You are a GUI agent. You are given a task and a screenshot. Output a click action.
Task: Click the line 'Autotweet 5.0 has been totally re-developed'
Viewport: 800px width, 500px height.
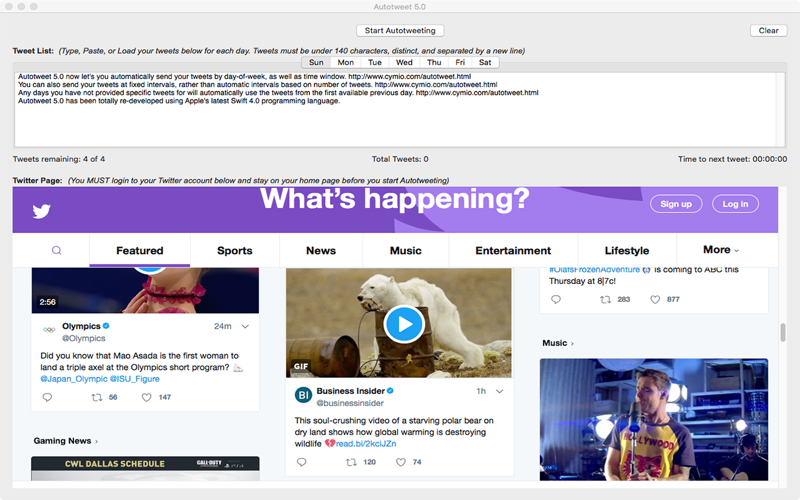point(179,101)
